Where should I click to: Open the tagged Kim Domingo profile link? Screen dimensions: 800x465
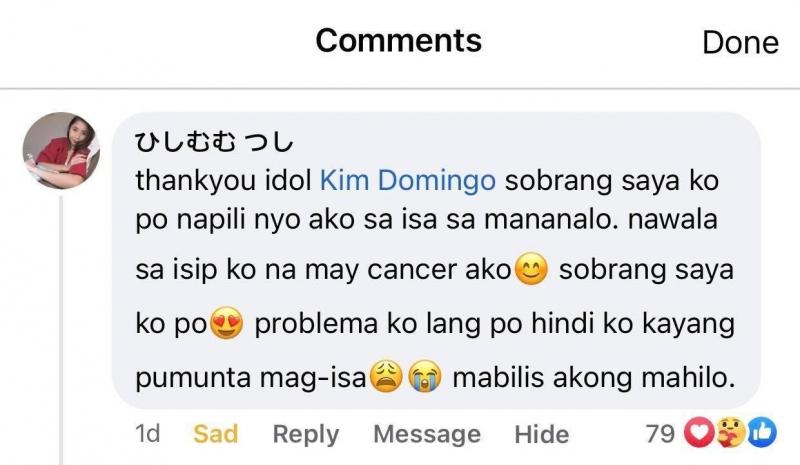click(408, 180)
